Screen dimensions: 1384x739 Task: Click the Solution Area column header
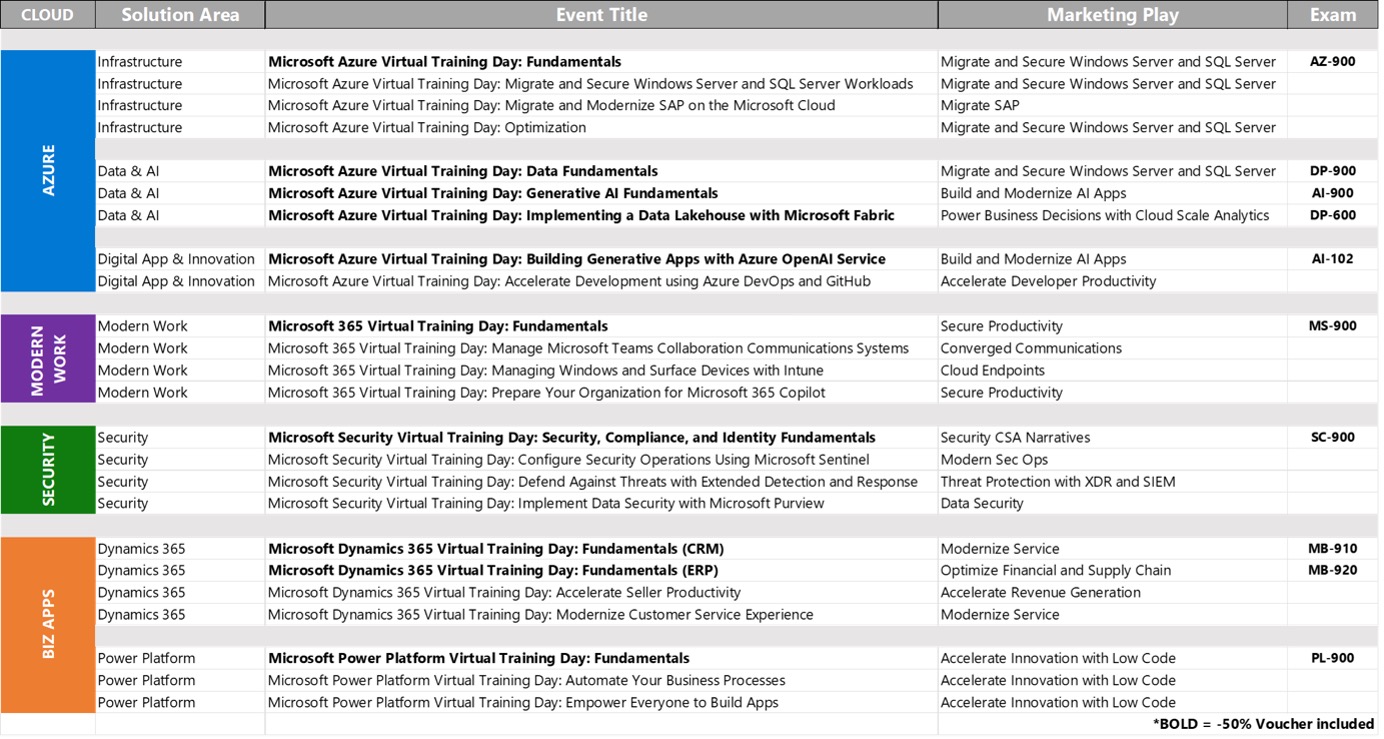[x=179, y=14]
